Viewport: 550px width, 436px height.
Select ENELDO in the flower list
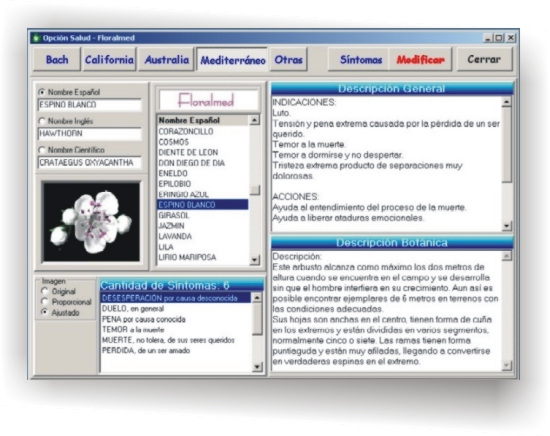(x=203, y=173)
